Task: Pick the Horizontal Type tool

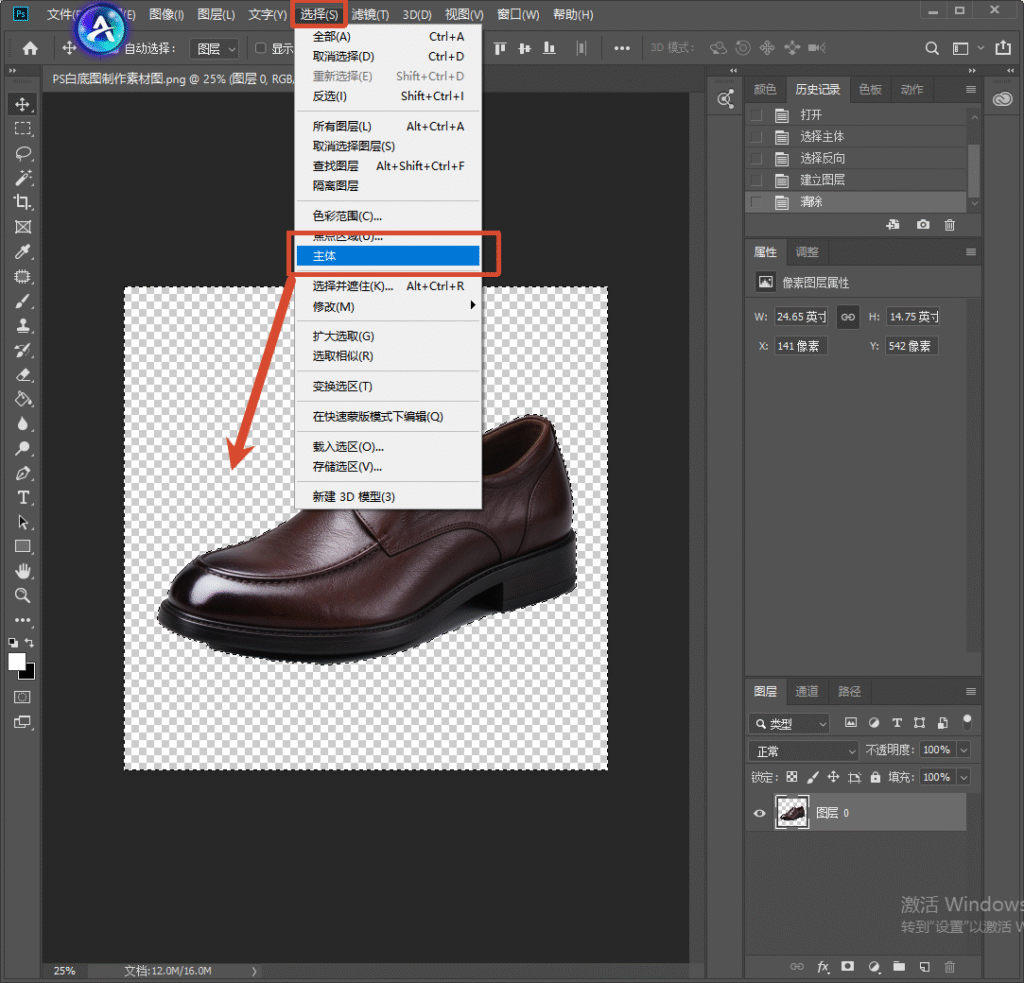Action: (23, 498)
